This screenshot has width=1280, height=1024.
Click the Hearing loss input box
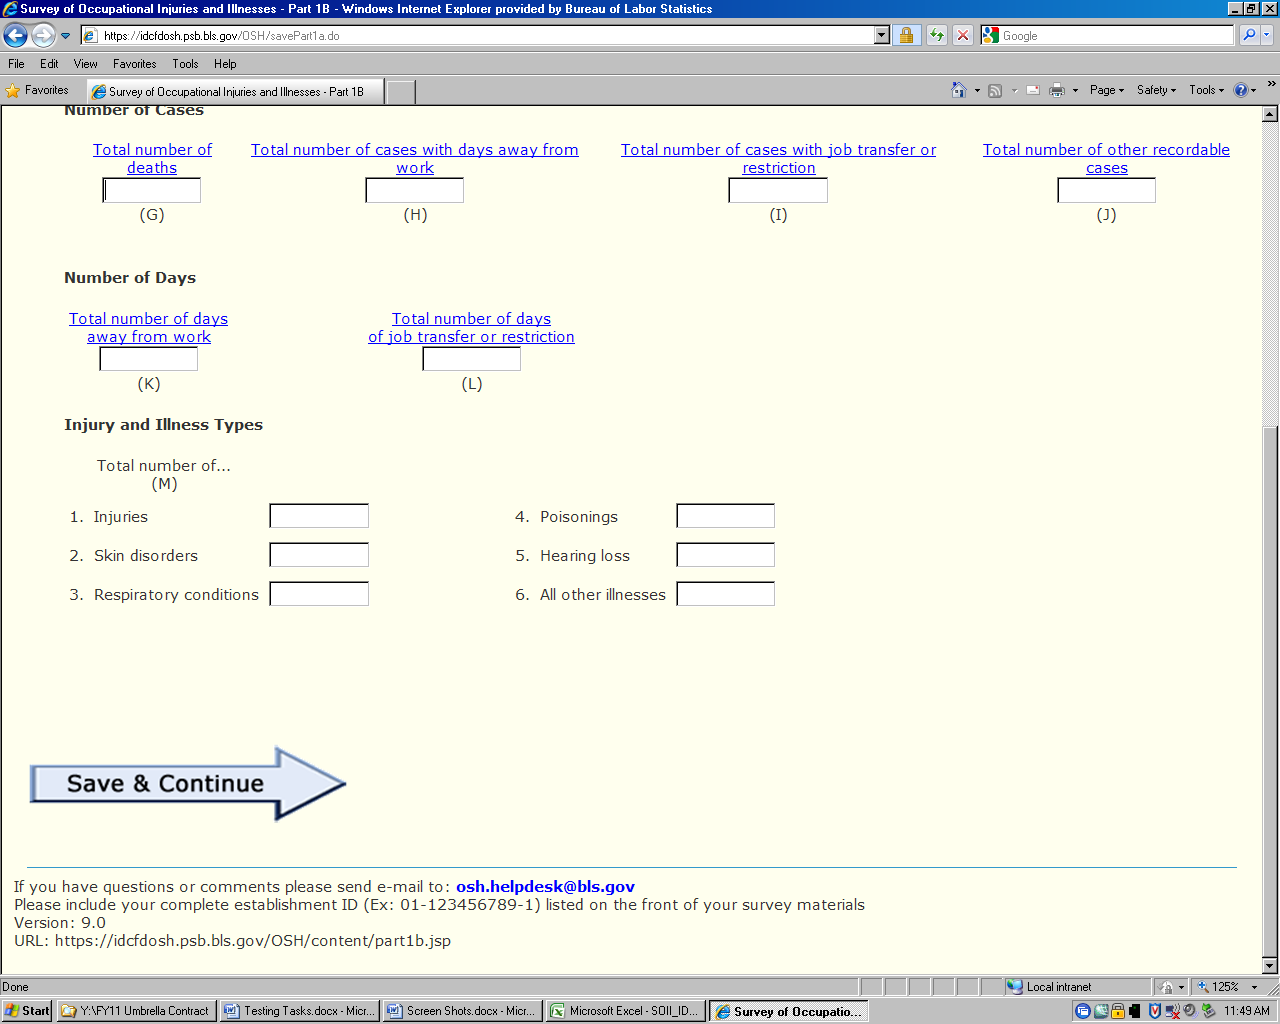click(x=726, y=555)
